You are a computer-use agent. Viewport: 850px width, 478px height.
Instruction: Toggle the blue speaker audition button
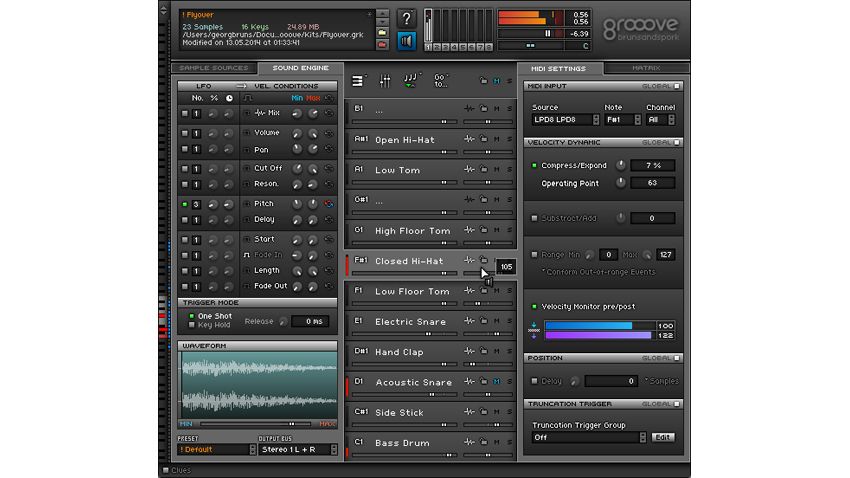pos(406,41)
